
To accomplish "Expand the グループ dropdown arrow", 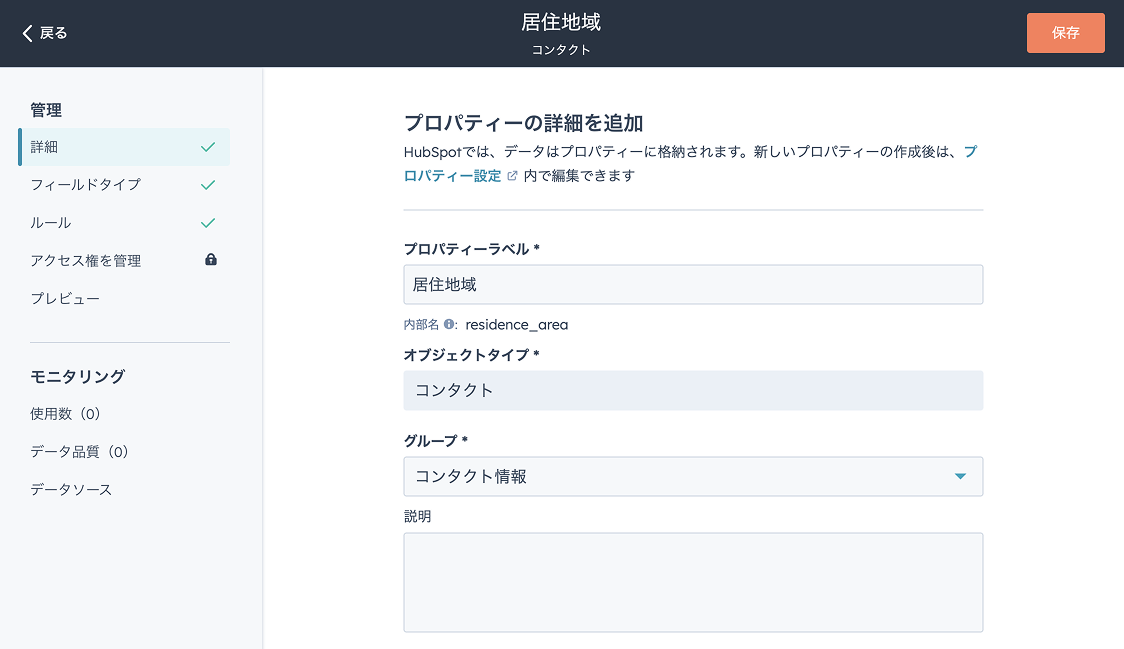I will [x=960, y=477].
